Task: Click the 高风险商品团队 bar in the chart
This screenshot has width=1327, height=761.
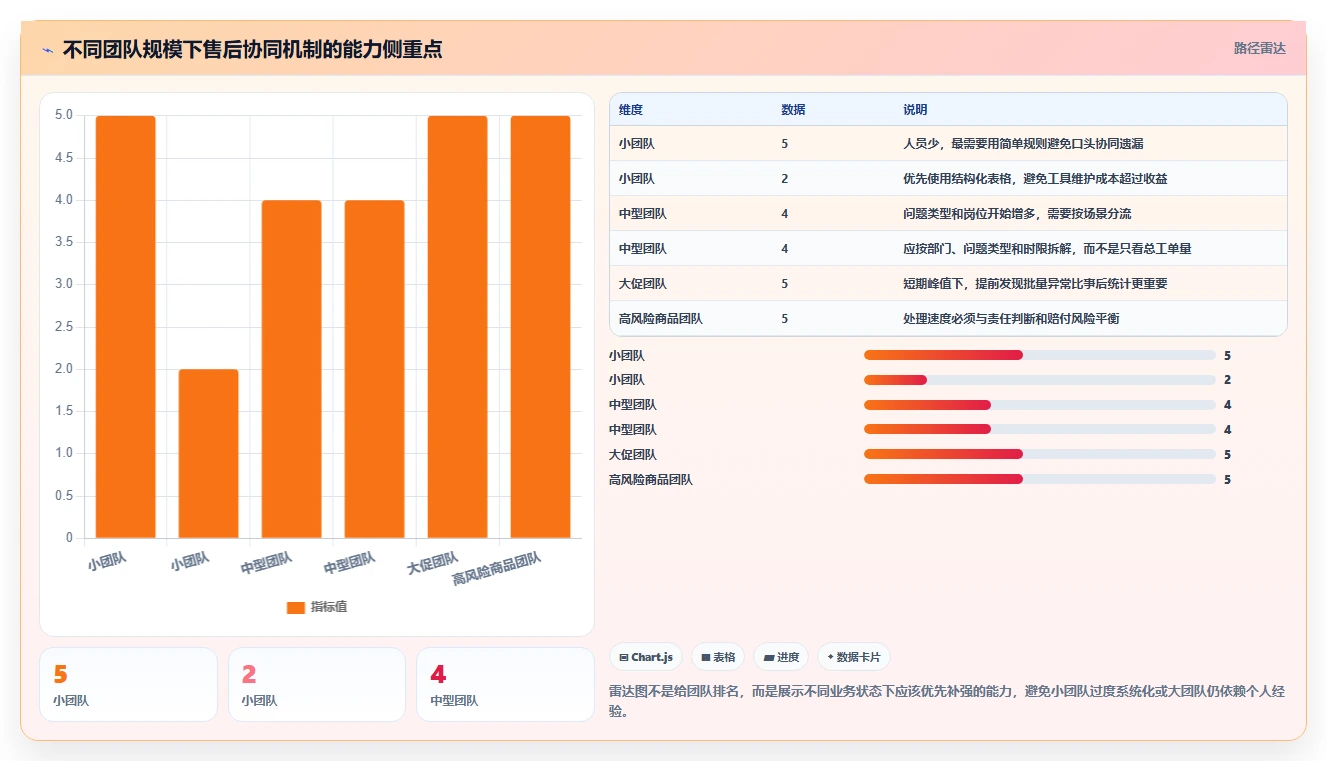Action: pyautogui.click(x=540, y=327)
